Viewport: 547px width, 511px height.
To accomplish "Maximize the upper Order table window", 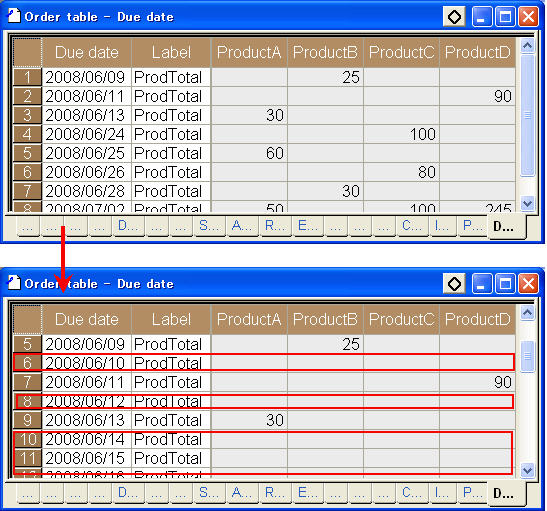I will point(505,16).
